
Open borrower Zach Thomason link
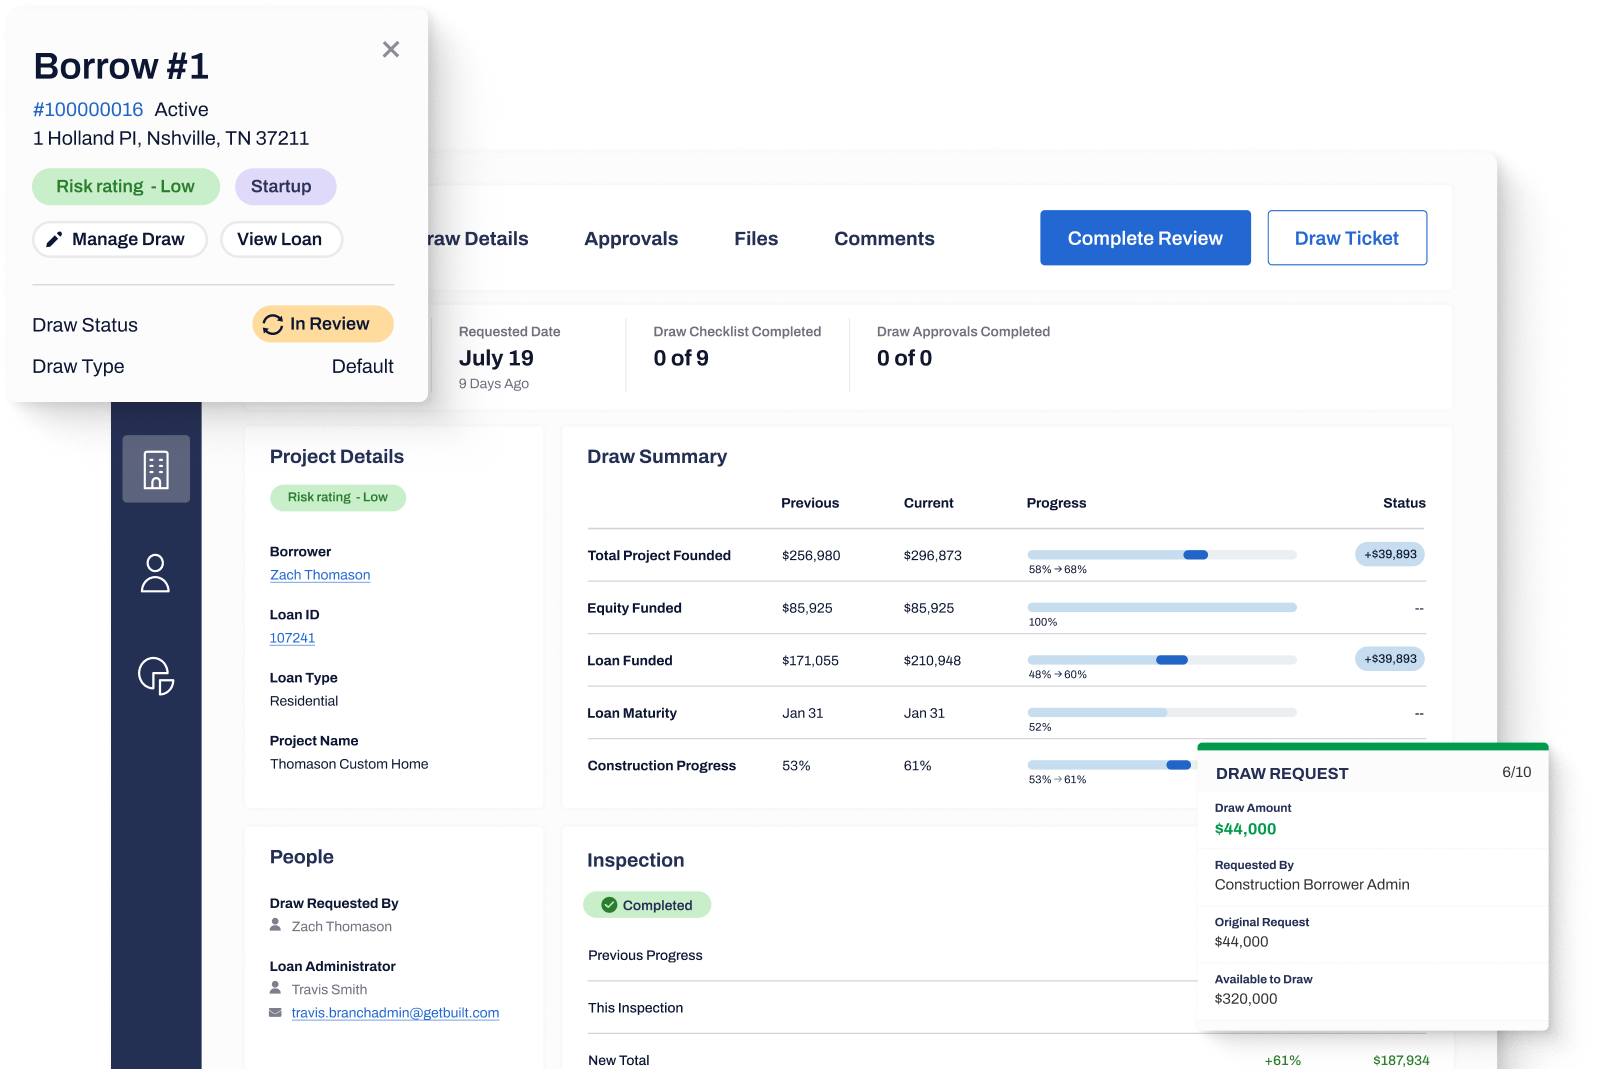pyautogui.click(x=320, y=575)
